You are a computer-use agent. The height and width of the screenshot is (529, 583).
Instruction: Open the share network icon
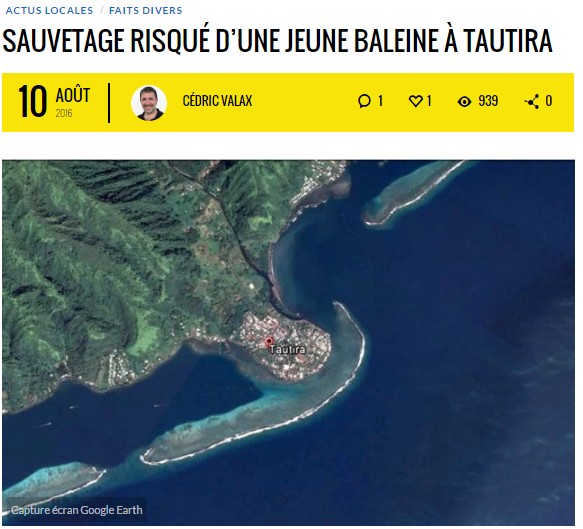point(532,101)
